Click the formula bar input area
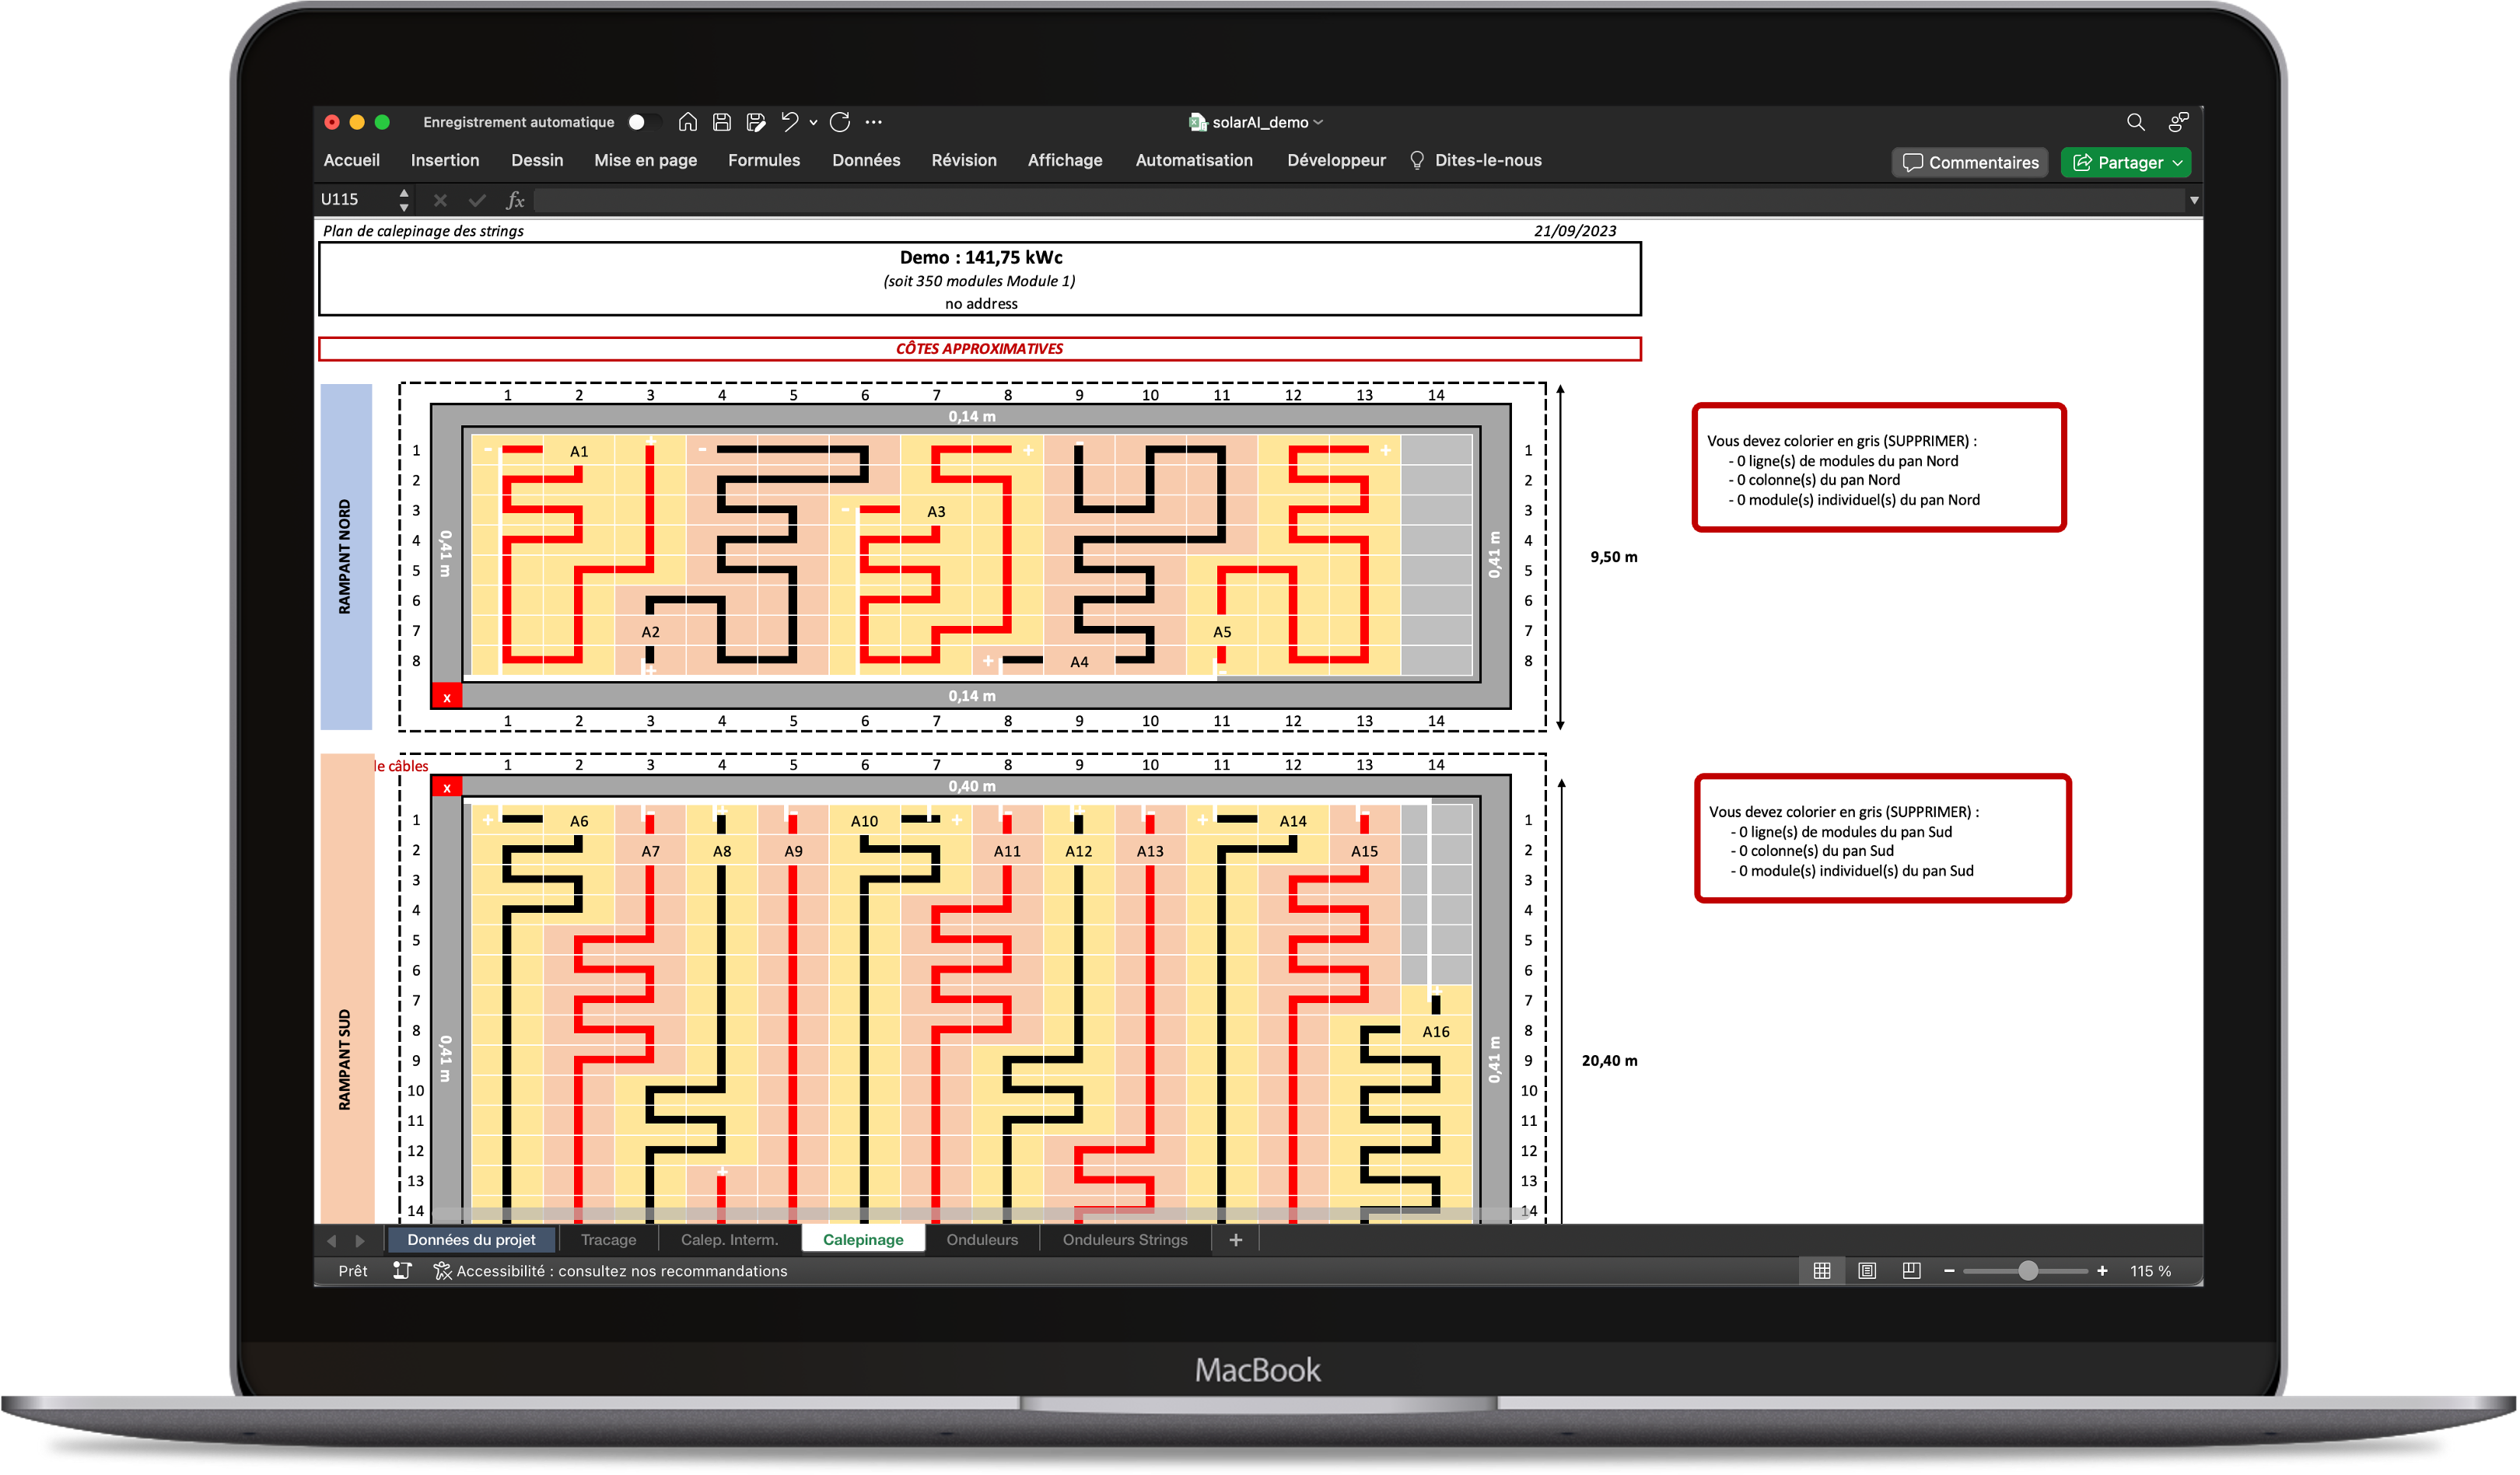Screen dimensions: 2520x1475 [x=1358, y=200]
